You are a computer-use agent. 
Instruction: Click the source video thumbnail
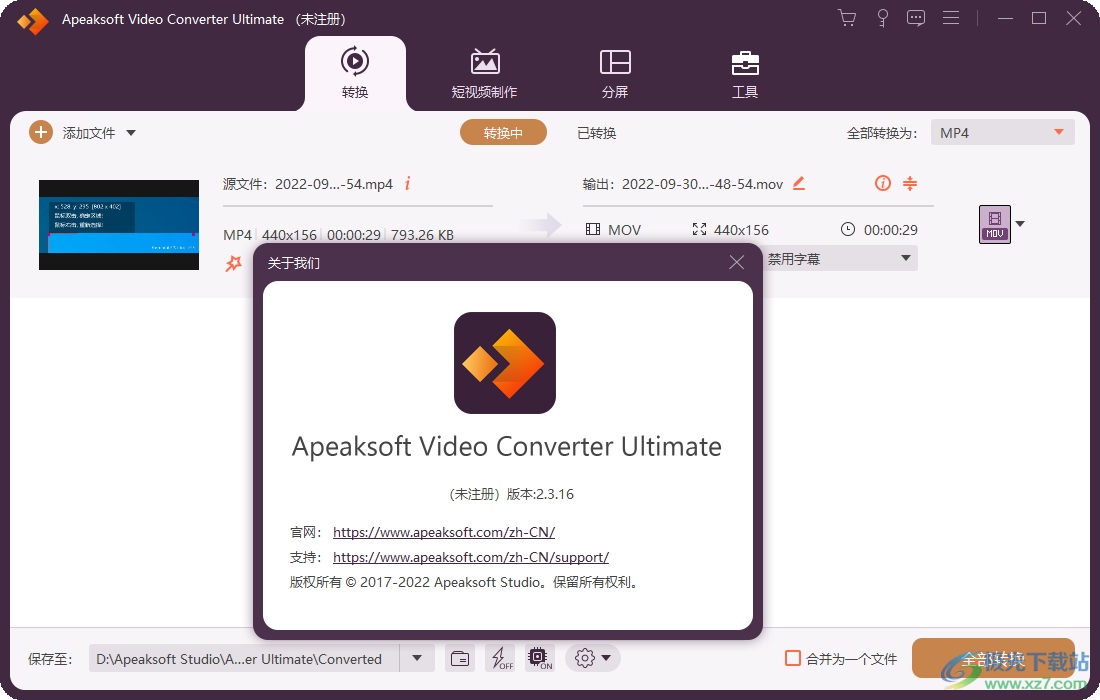coord(119,225)
